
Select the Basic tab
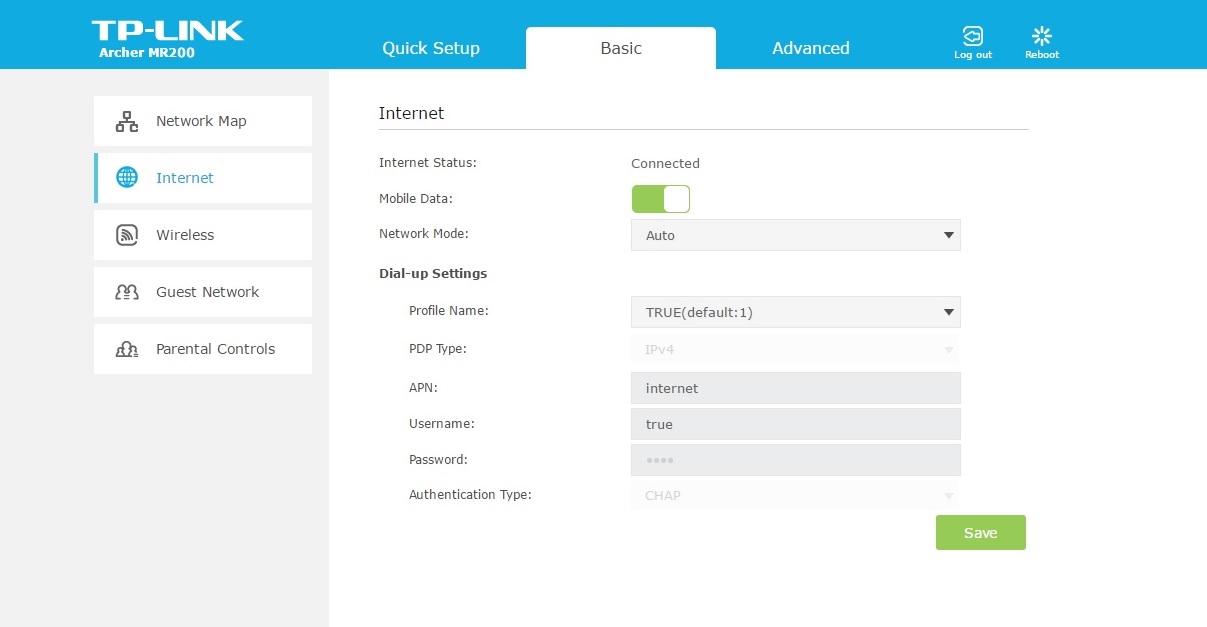620,48
